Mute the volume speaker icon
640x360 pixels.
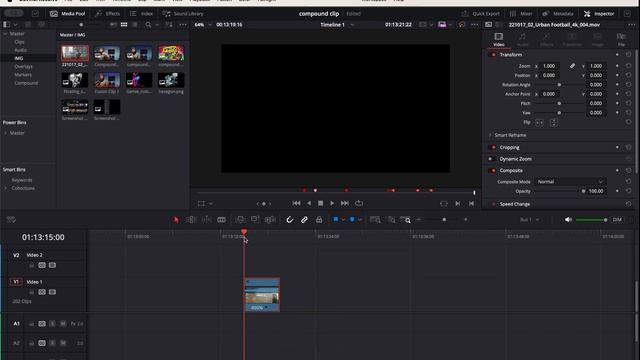pyautogui.click(x=568, y=220)
